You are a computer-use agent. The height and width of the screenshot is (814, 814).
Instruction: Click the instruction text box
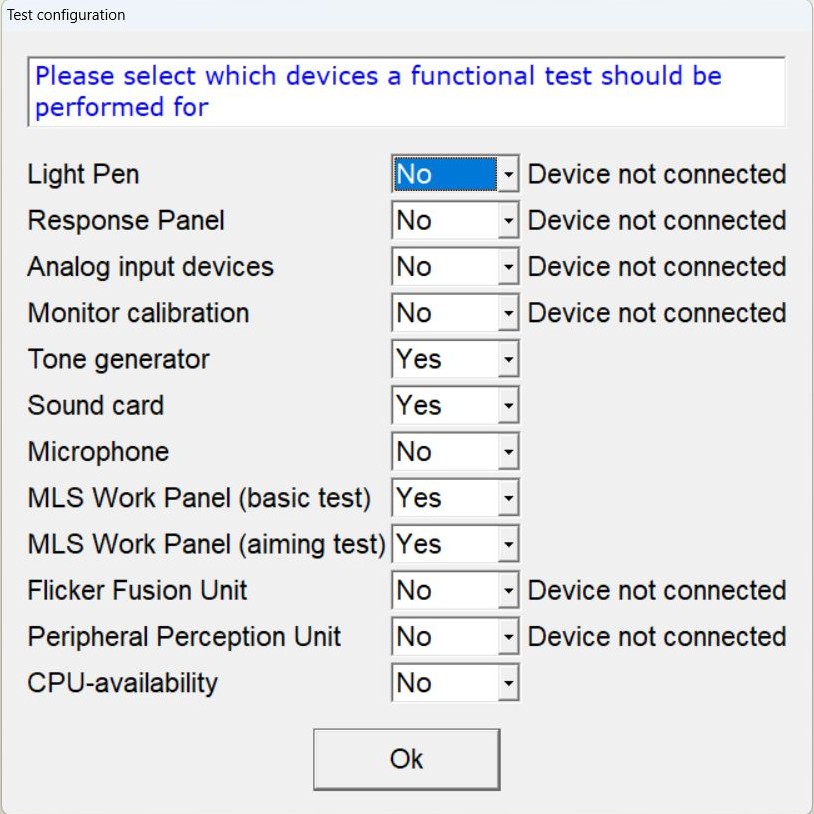[x=406, y=91]
